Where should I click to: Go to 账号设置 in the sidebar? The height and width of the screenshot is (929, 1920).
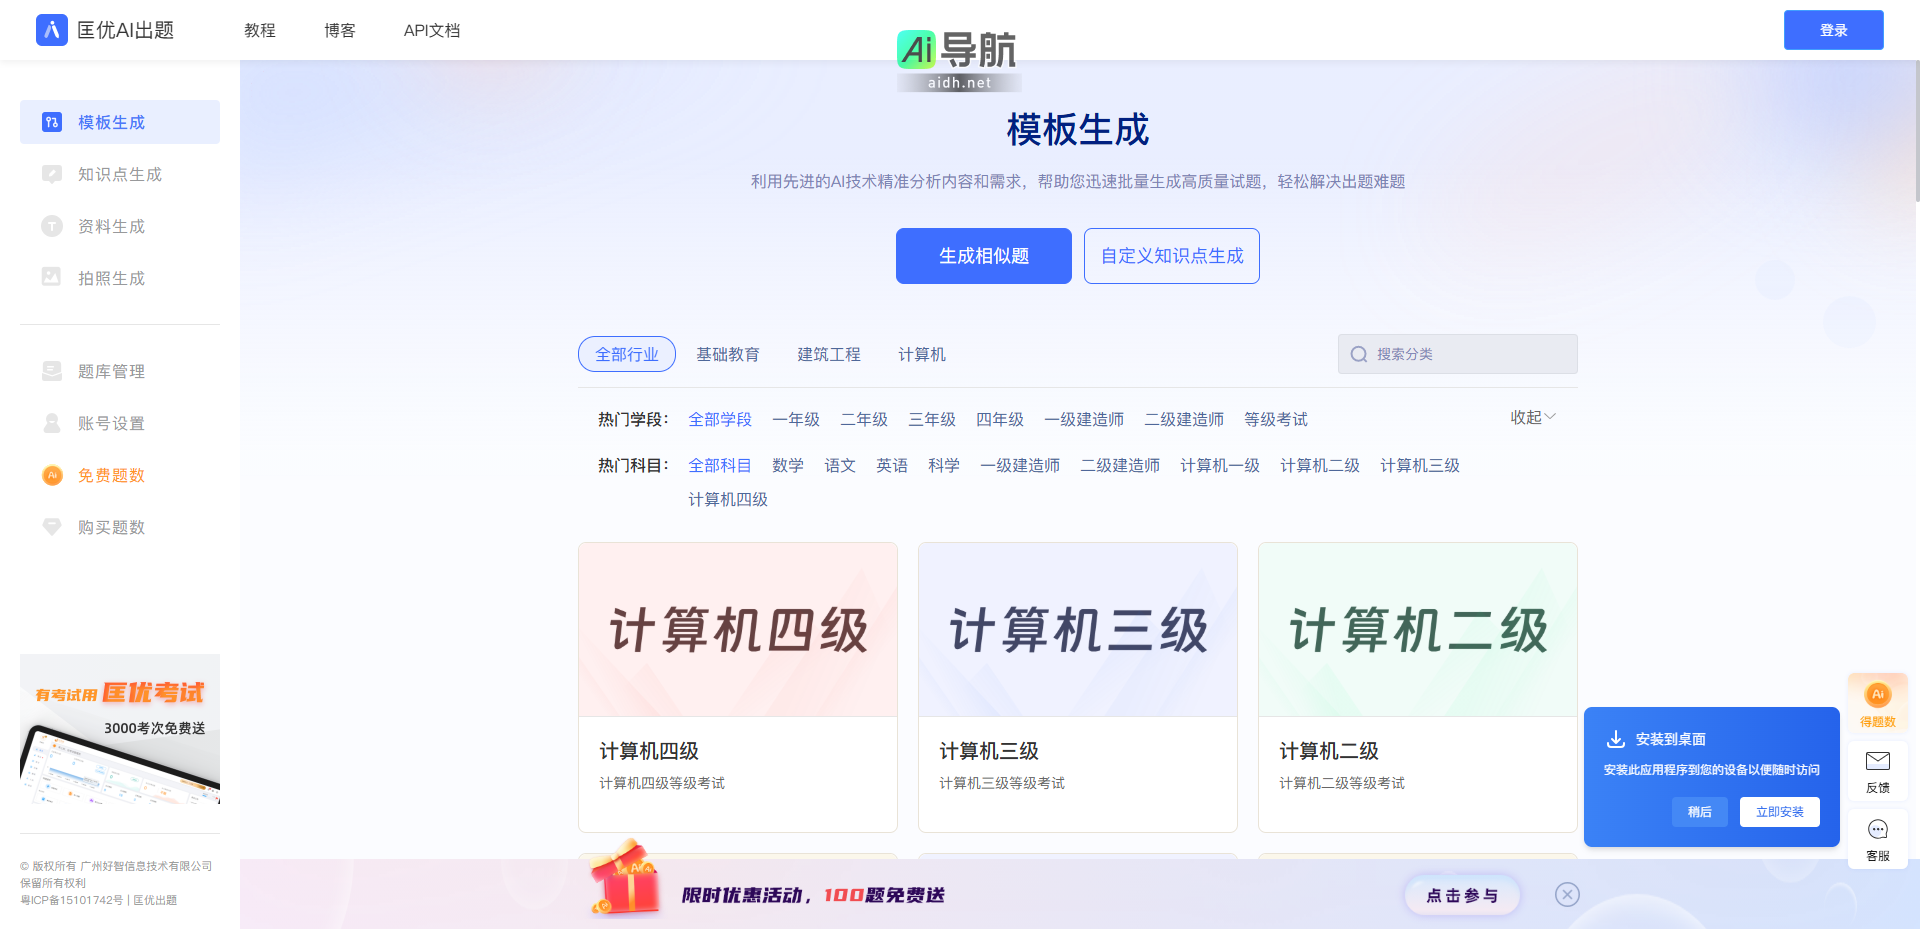[x=111, y=423]
